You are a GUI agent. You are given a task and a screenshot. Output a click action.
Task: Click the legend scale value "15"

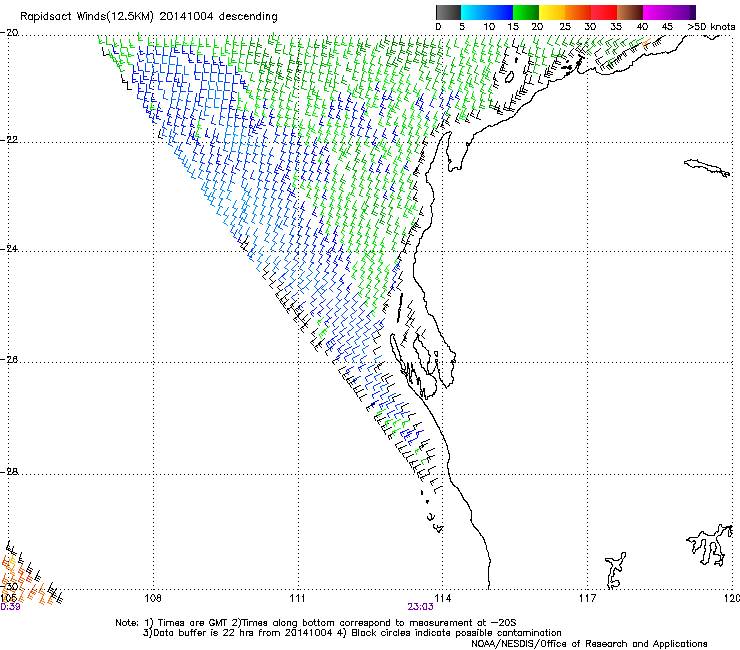click(513, 27)
